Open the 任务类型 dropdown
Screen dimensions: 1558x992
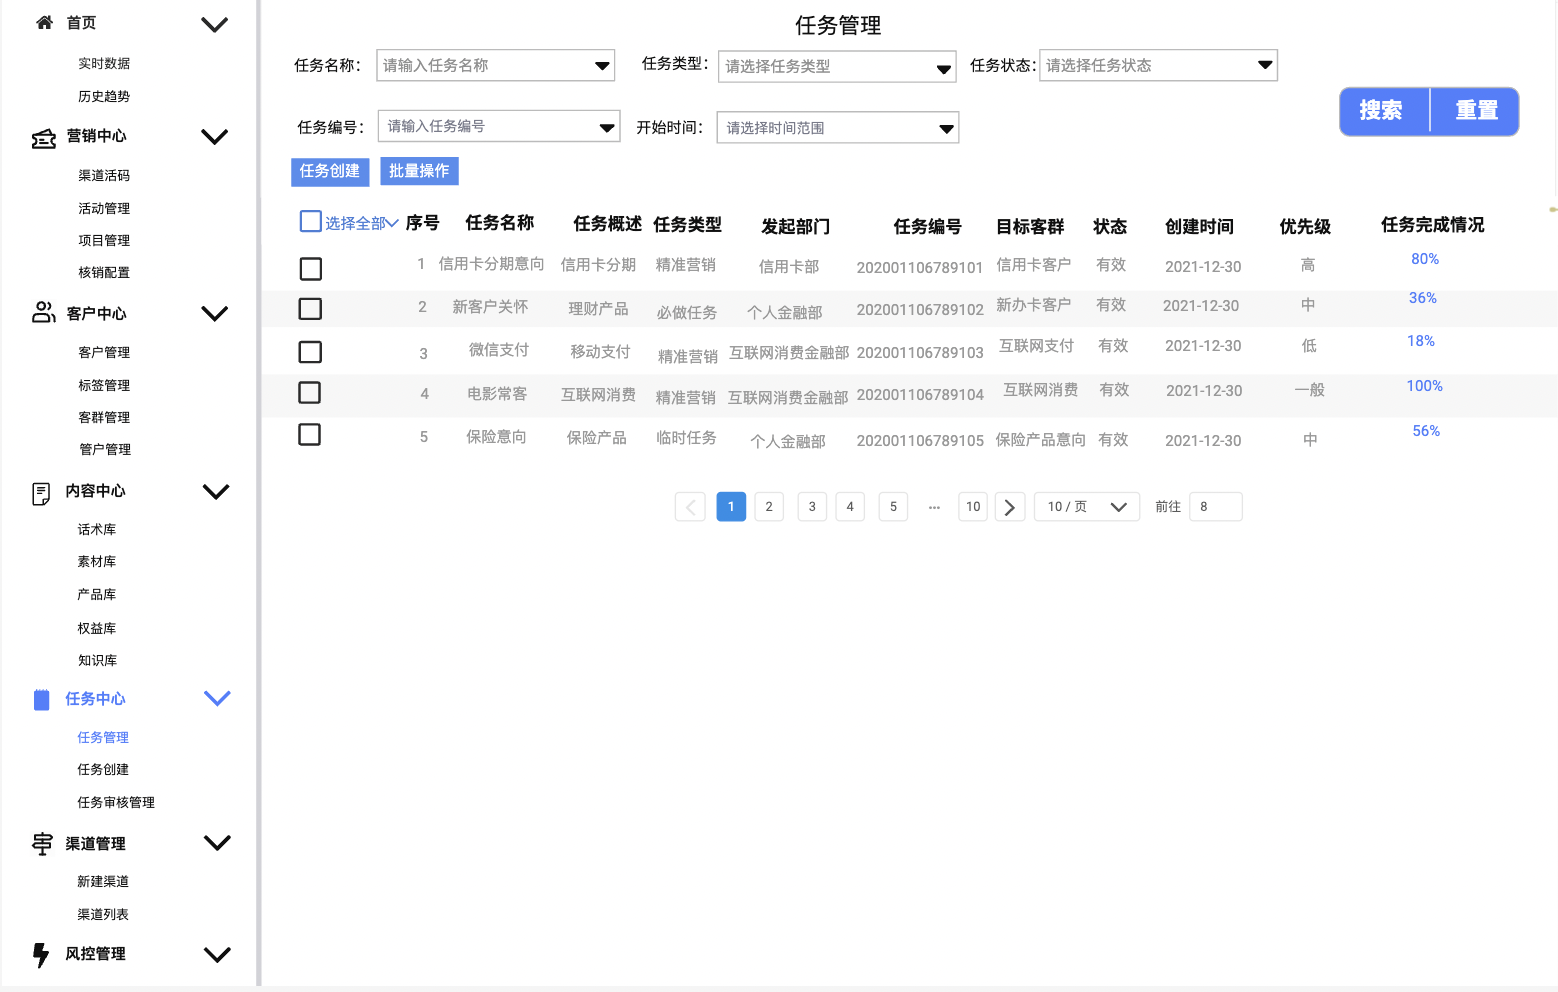point(836,66)
